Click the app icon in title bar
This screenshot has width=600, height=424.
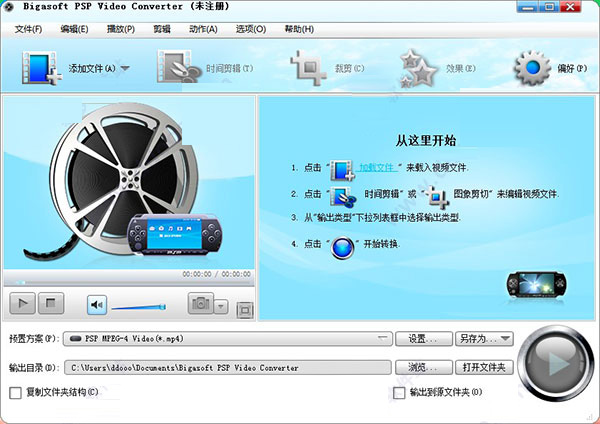[x=8, y=6]
